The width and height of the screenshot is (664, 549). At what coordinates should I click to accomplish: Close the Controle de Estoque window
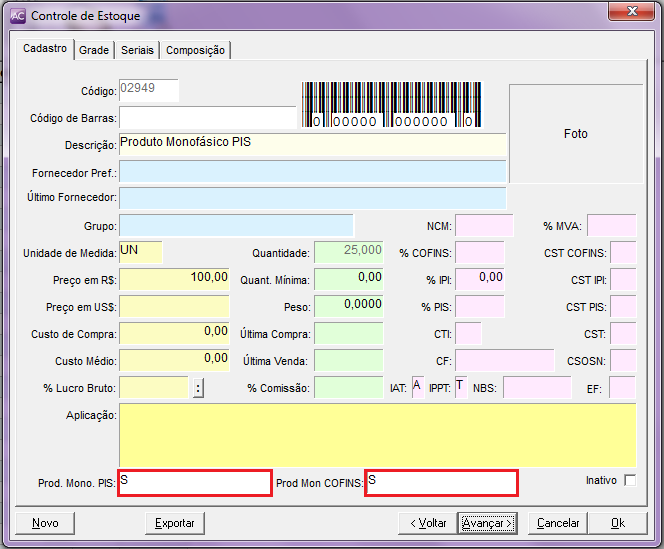pos(631,14)
